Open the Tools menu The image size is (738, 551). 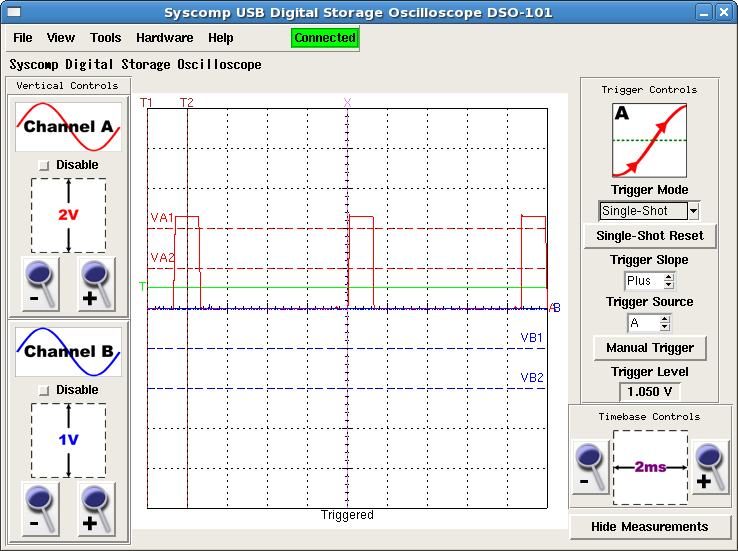tap(105, 38)
